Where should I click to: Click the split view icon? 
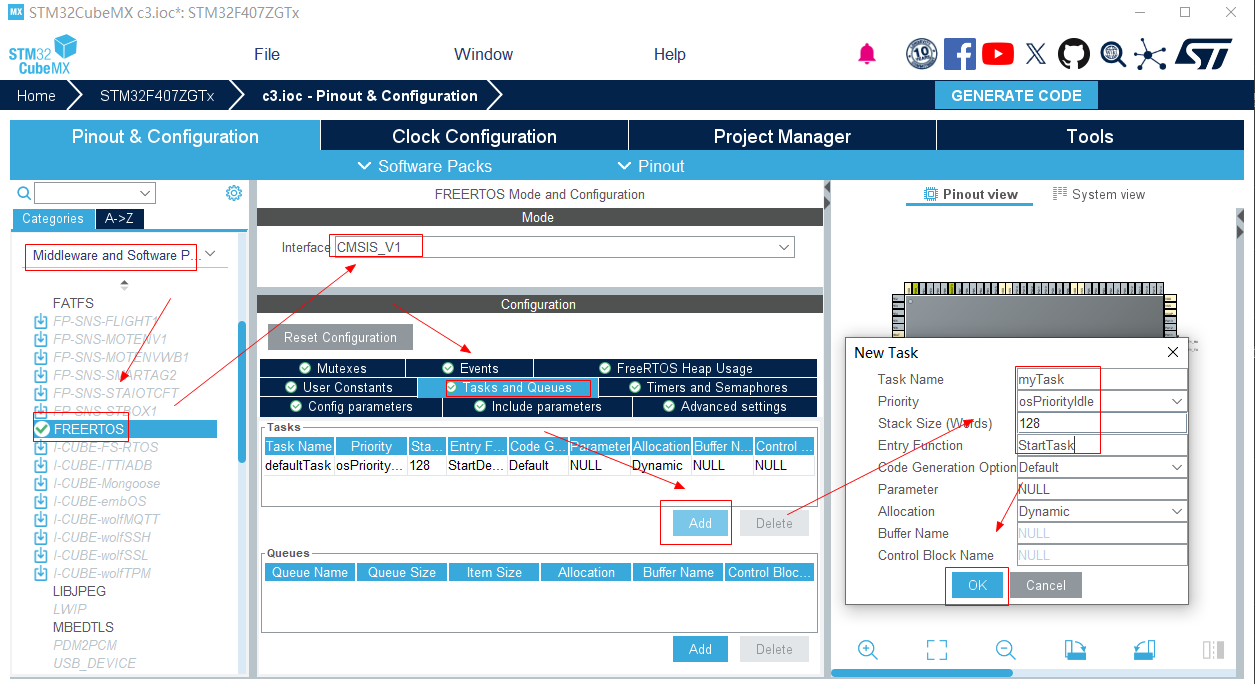point(1213,649)
